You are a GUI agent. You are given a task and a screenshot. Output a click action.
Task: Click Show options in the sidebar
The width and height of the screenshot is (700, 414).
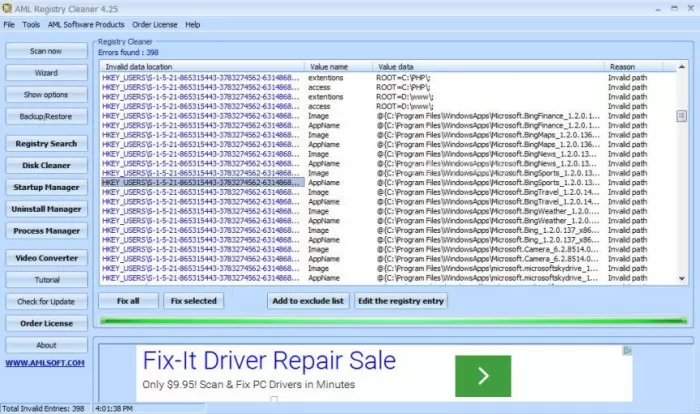pos(46,95)
